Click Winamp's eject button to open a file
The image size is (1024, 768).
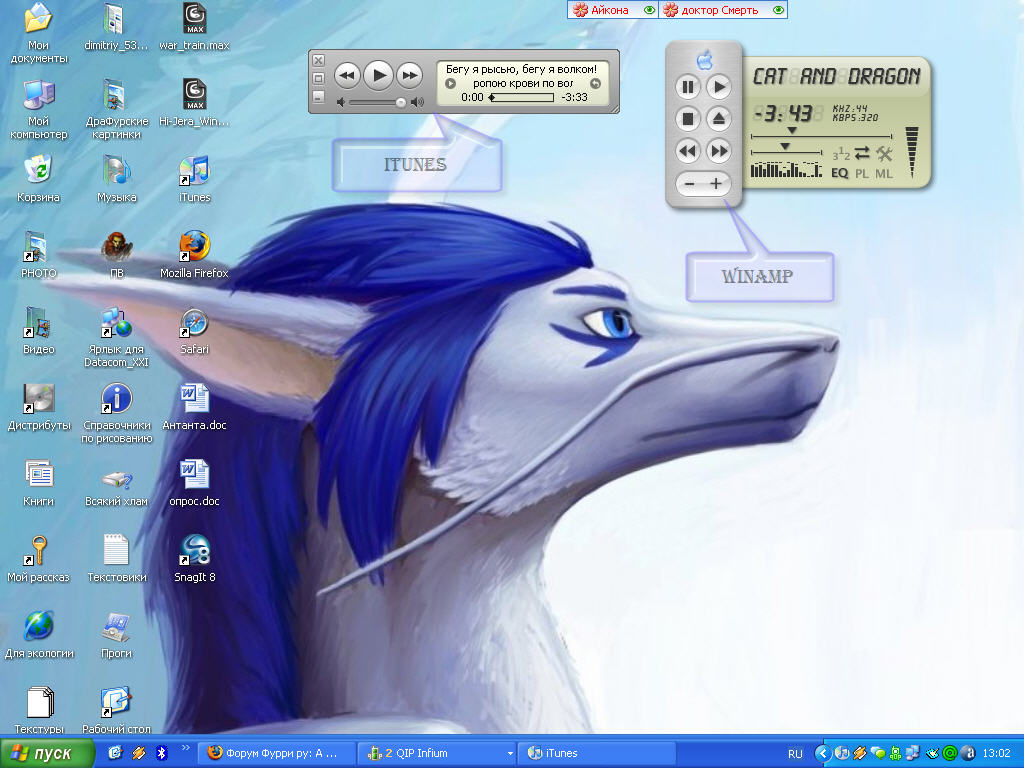720,119
